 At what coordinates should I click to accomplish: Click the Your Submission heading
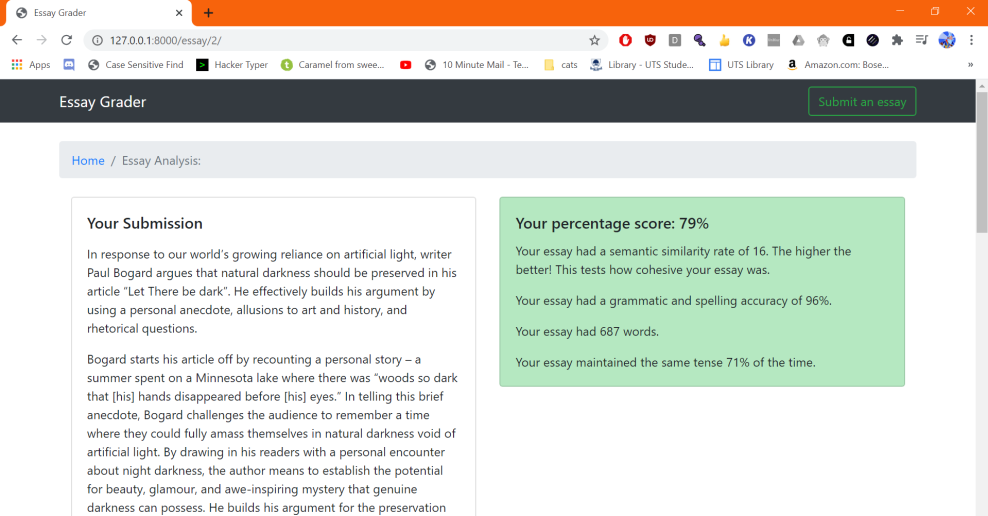[145, 223]
